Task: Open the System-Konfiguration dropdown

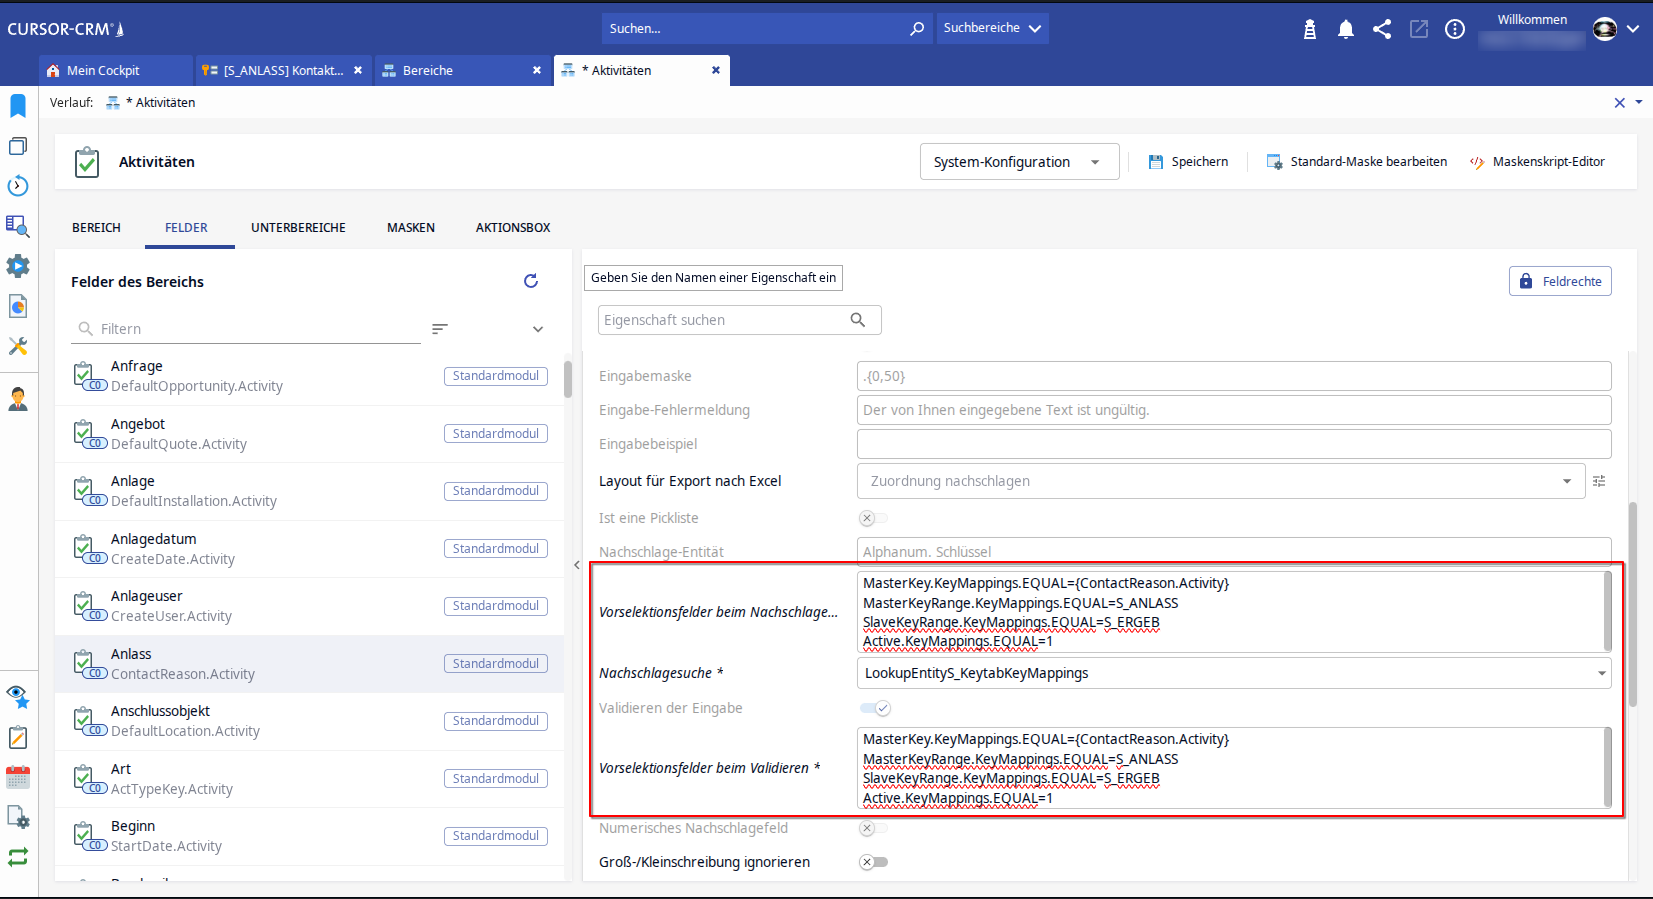Action: point(1018,162)
